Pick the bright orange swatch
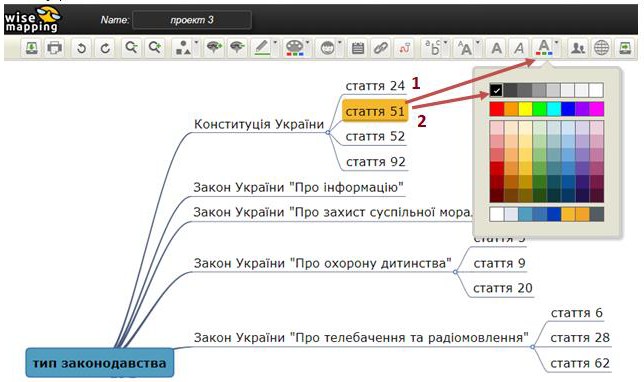 [511, 109]
